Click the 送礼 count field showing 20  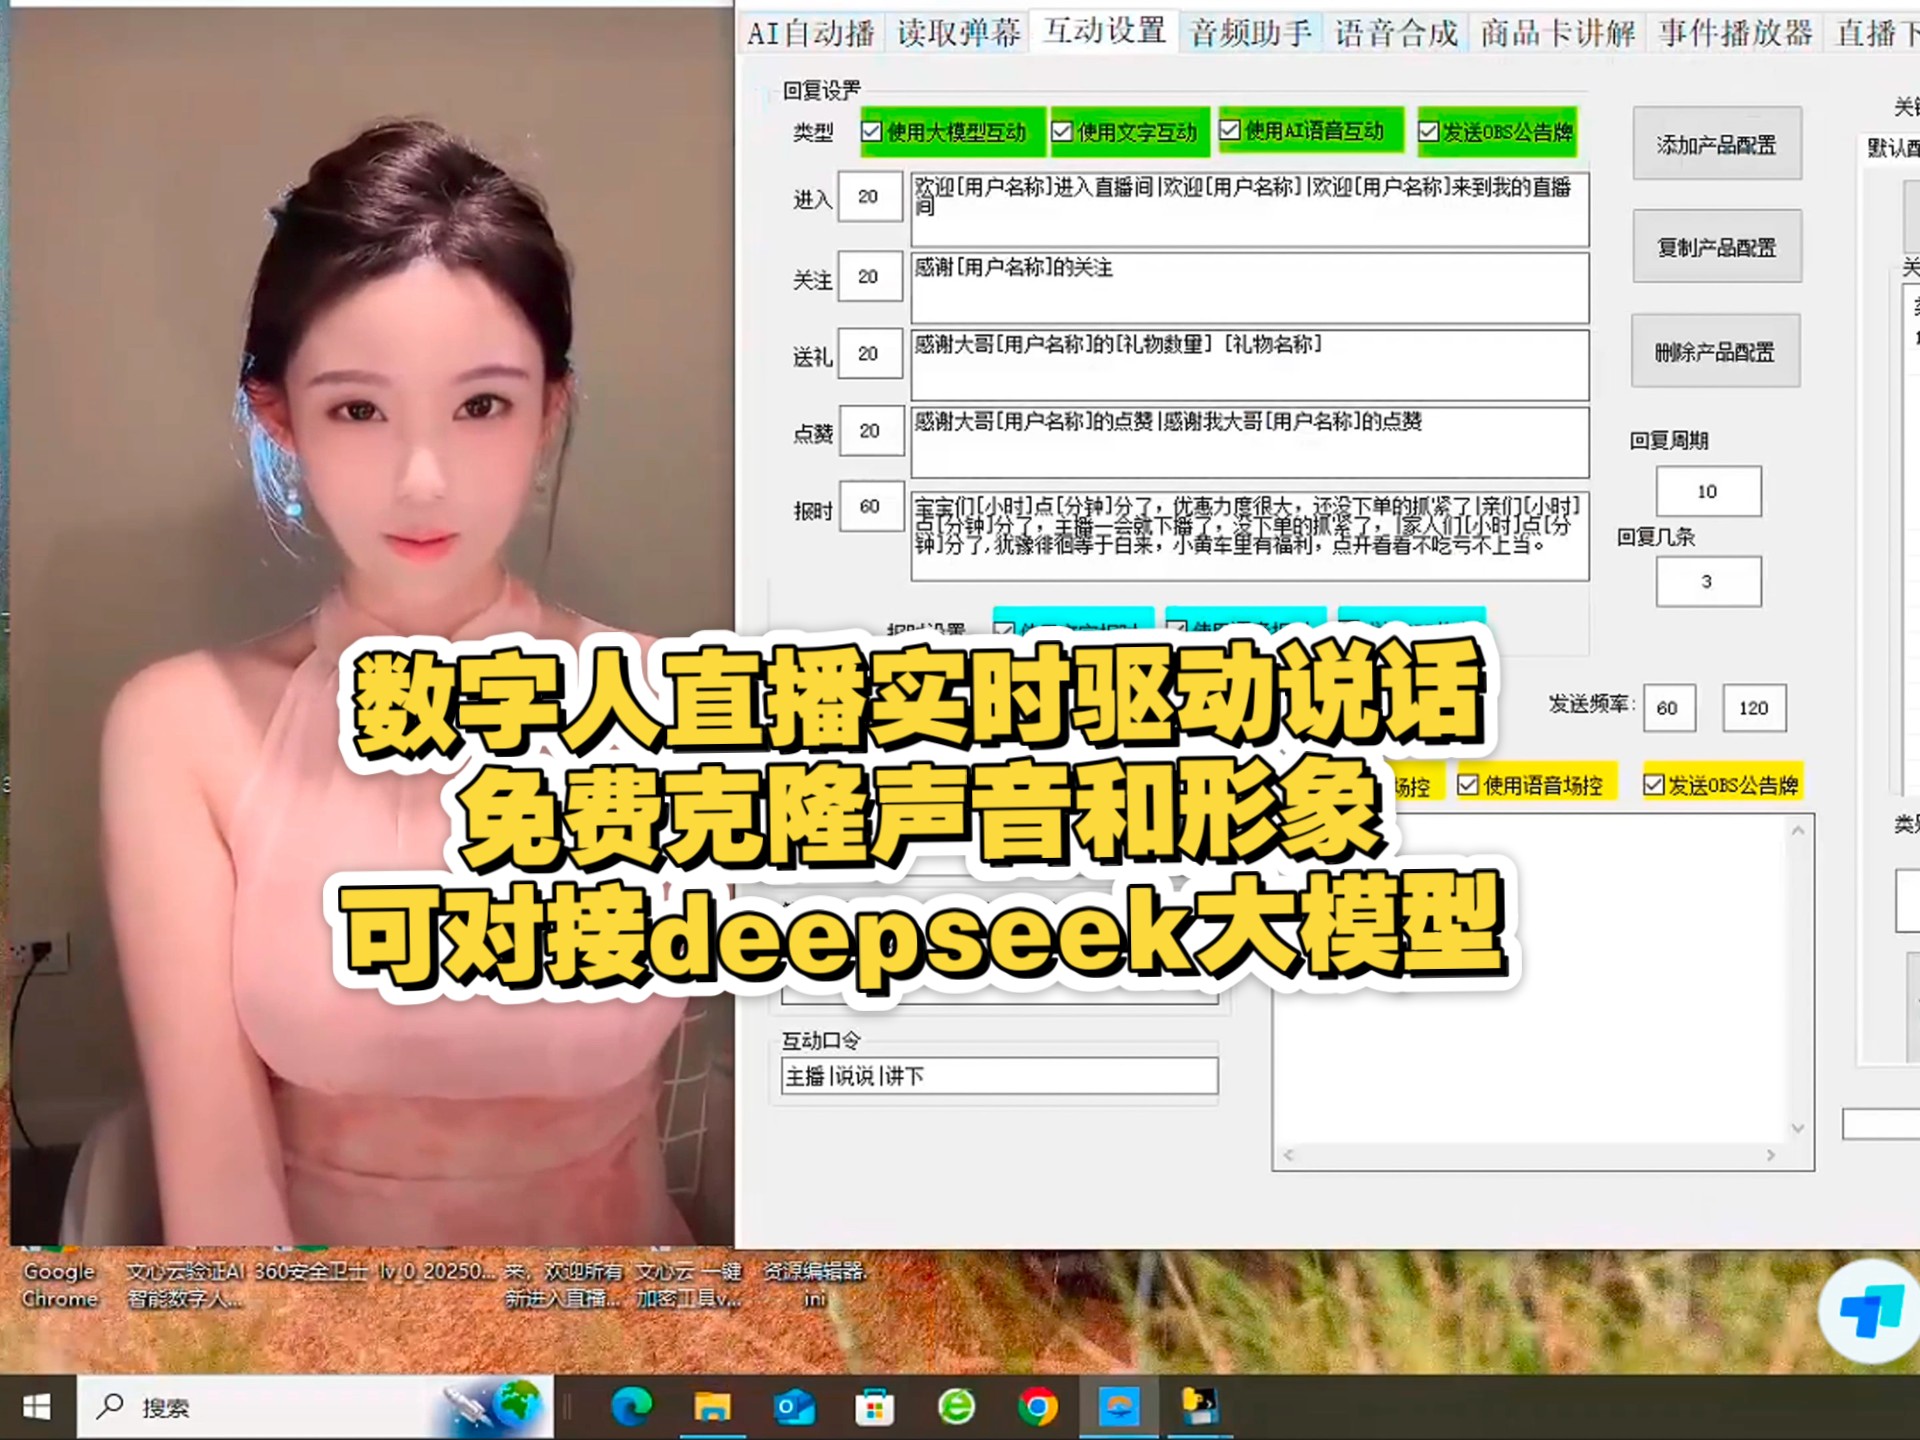coord(869,354)
